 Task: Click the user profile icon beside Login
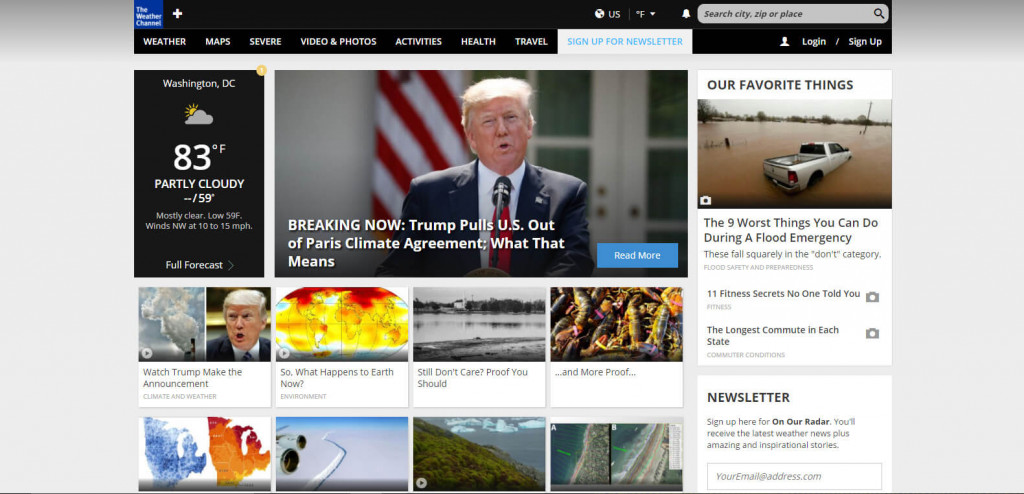[x=785, y=41]
